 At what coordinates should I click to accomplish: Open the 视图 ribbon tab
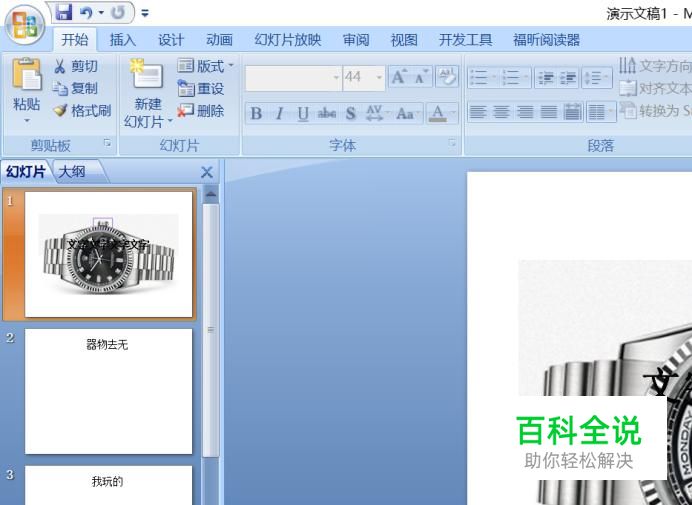[x=404, y=40]
